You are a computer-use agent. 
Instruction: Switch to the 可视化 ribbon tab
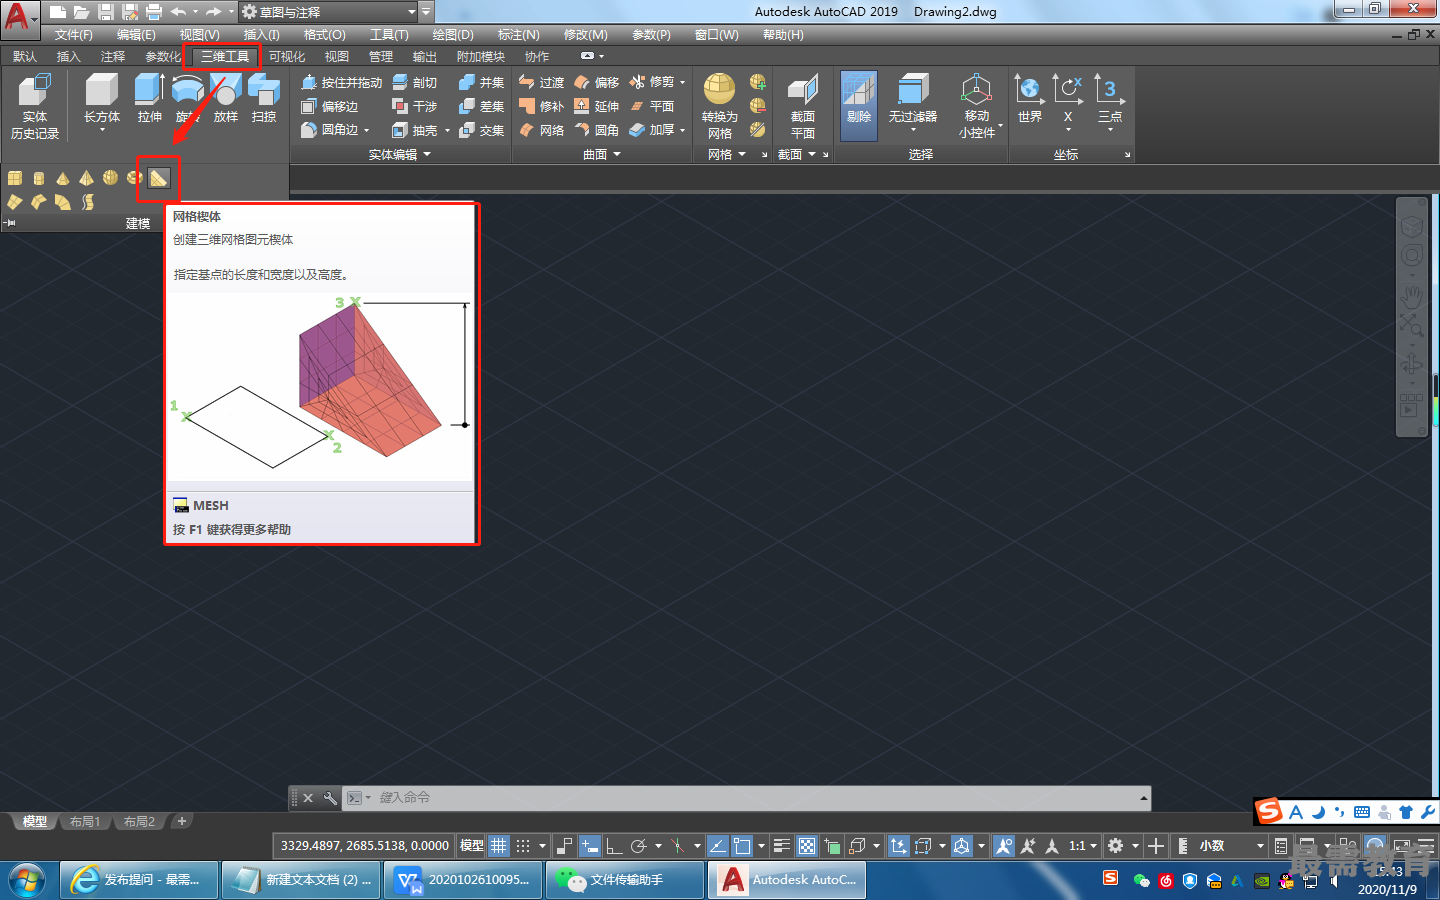287,56
